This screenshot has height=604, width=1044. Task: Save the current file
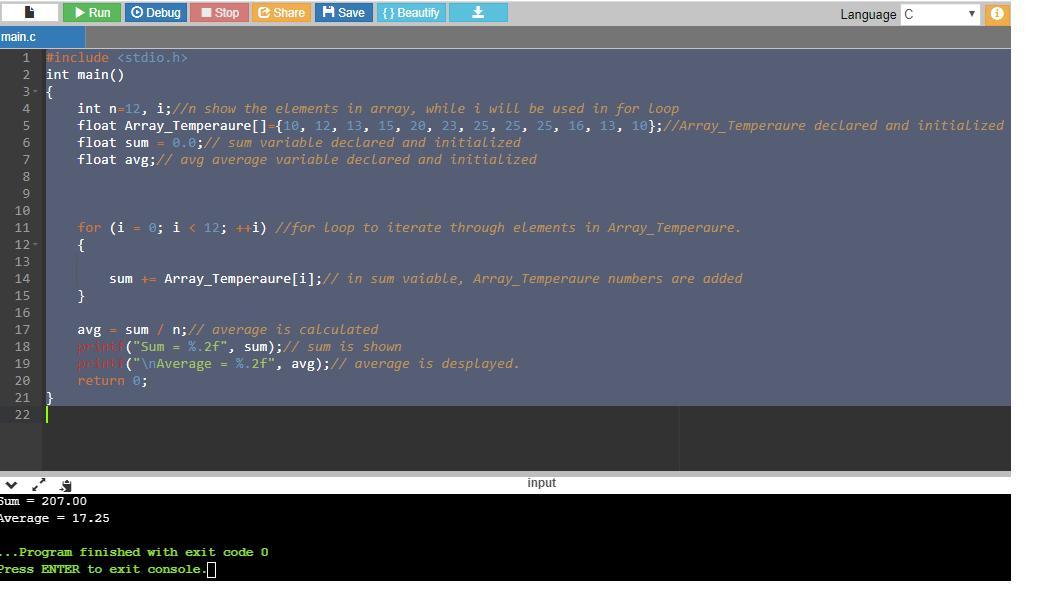click(x=343, y=13)
